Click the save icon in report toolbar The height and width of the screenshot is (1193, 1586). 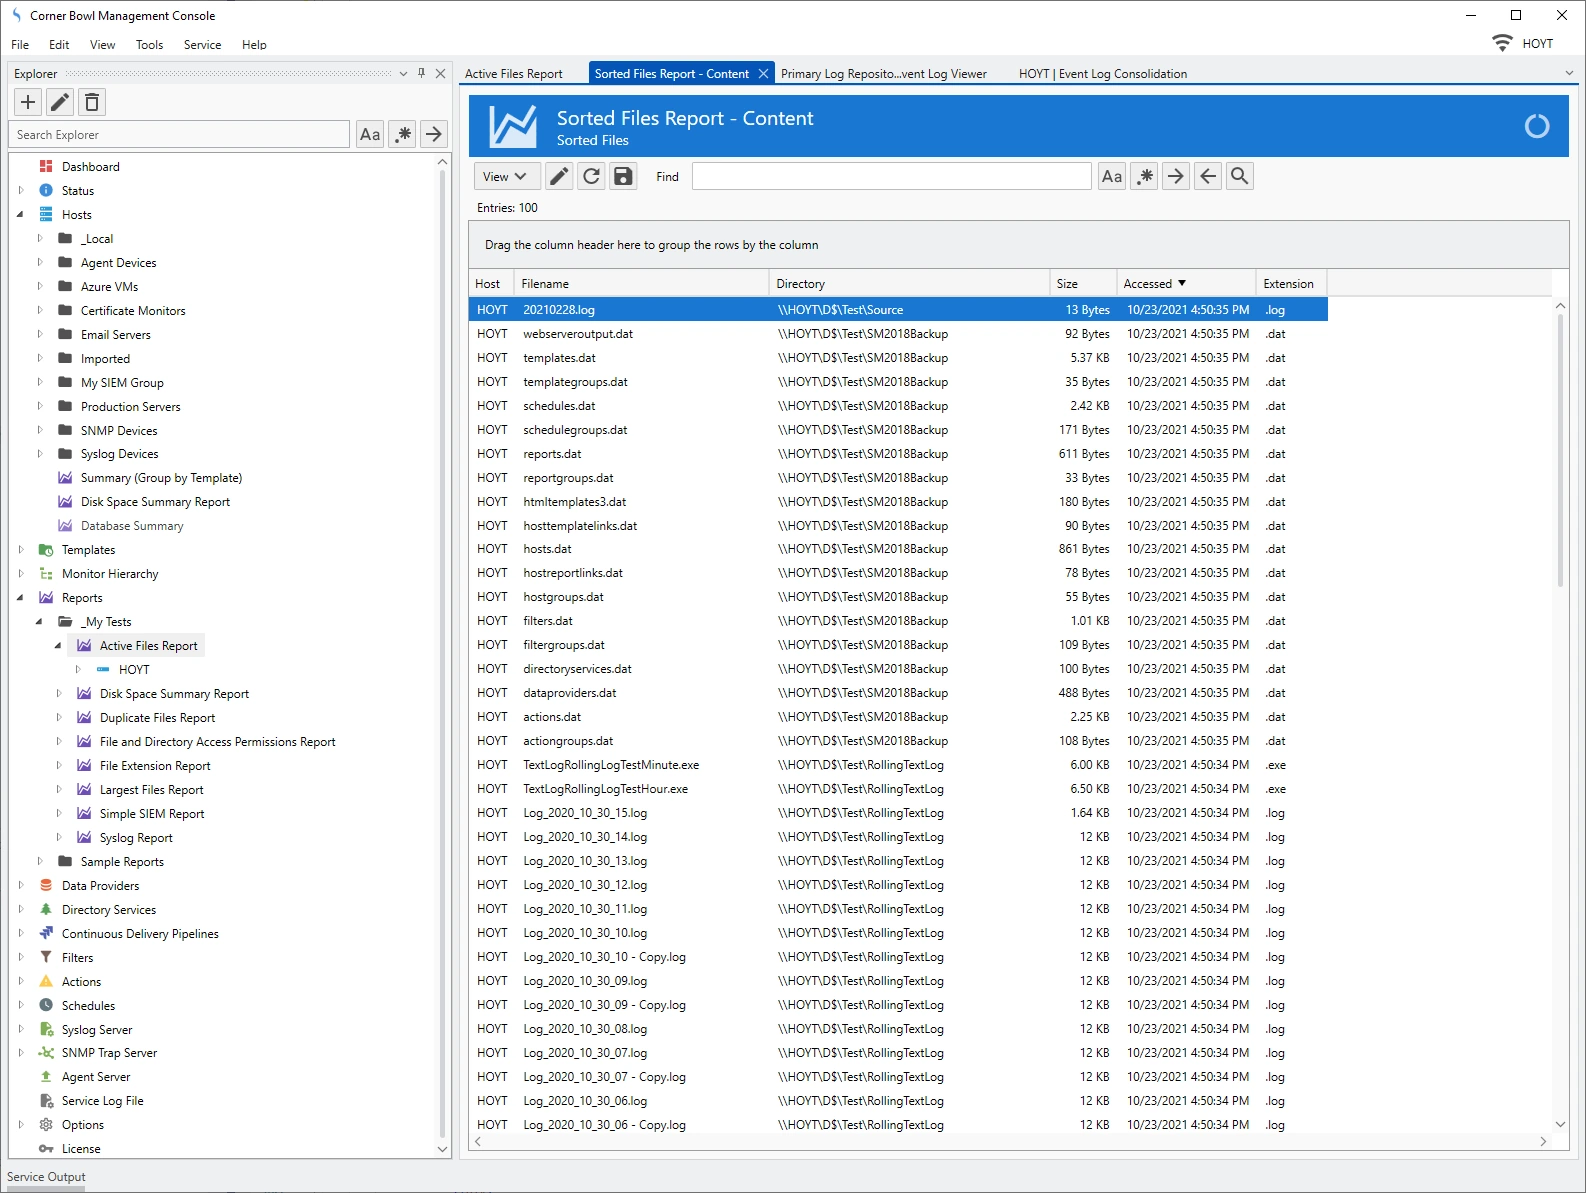(623, 176)
